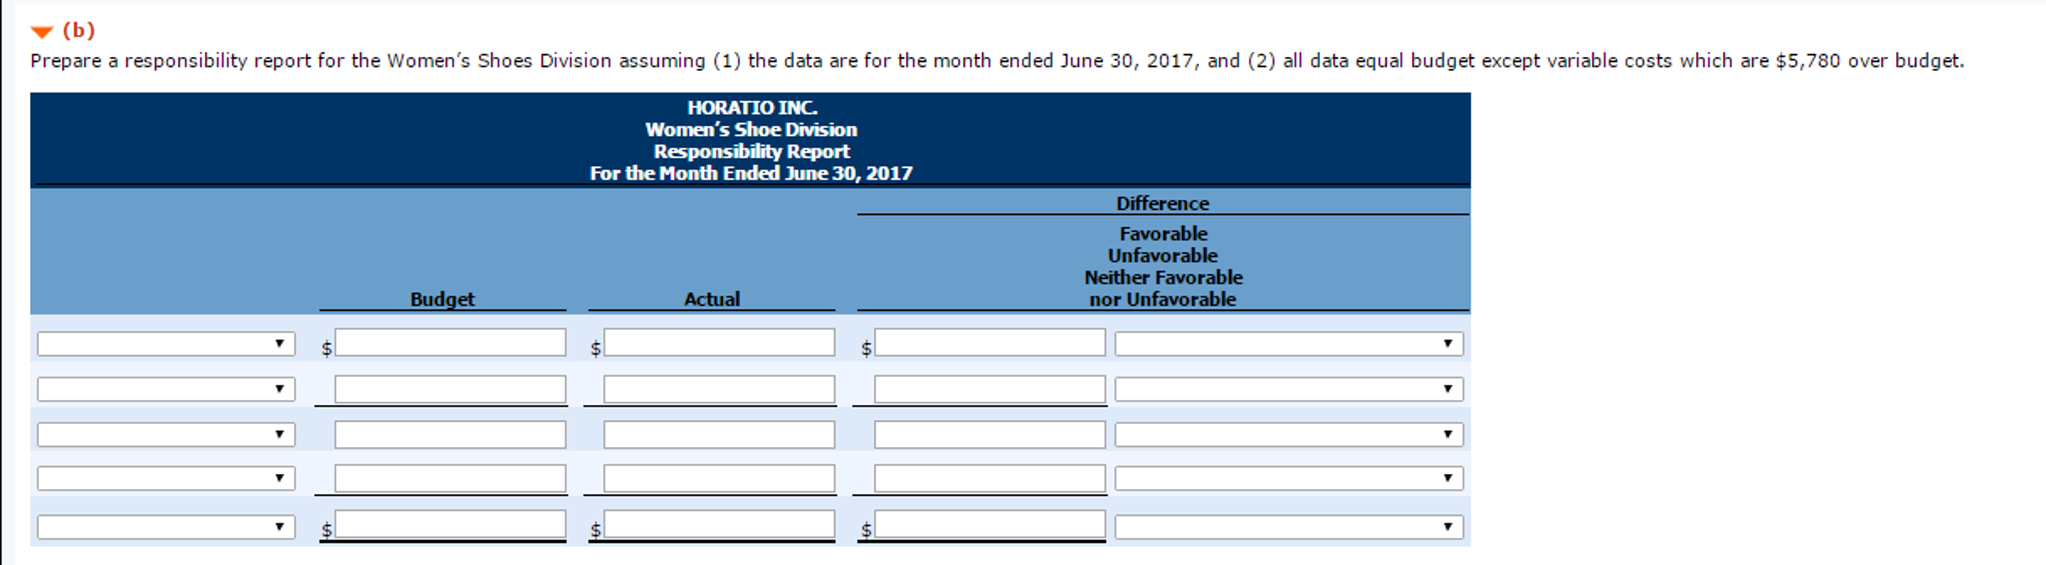This screenshot has height=565, width=2046.
Task: Open first row Favorable/Unfavorable dropdown
Action: 1288,344
